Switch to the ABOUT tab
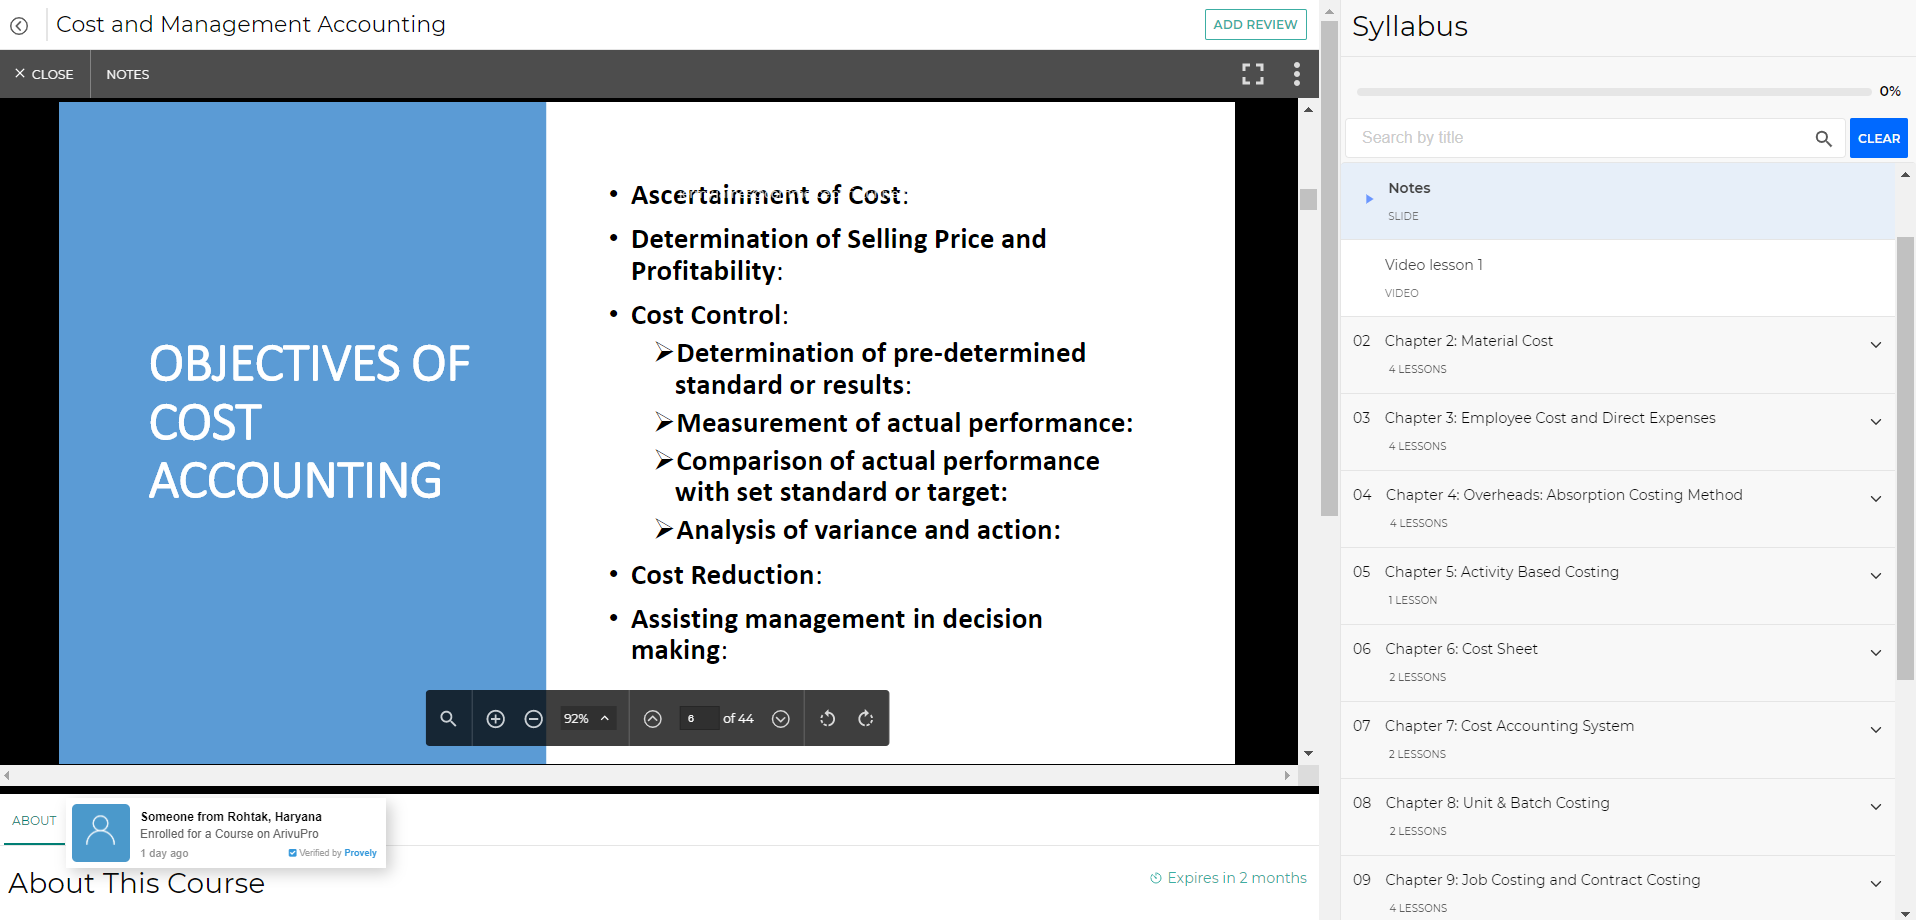 [x=34, y=821]
